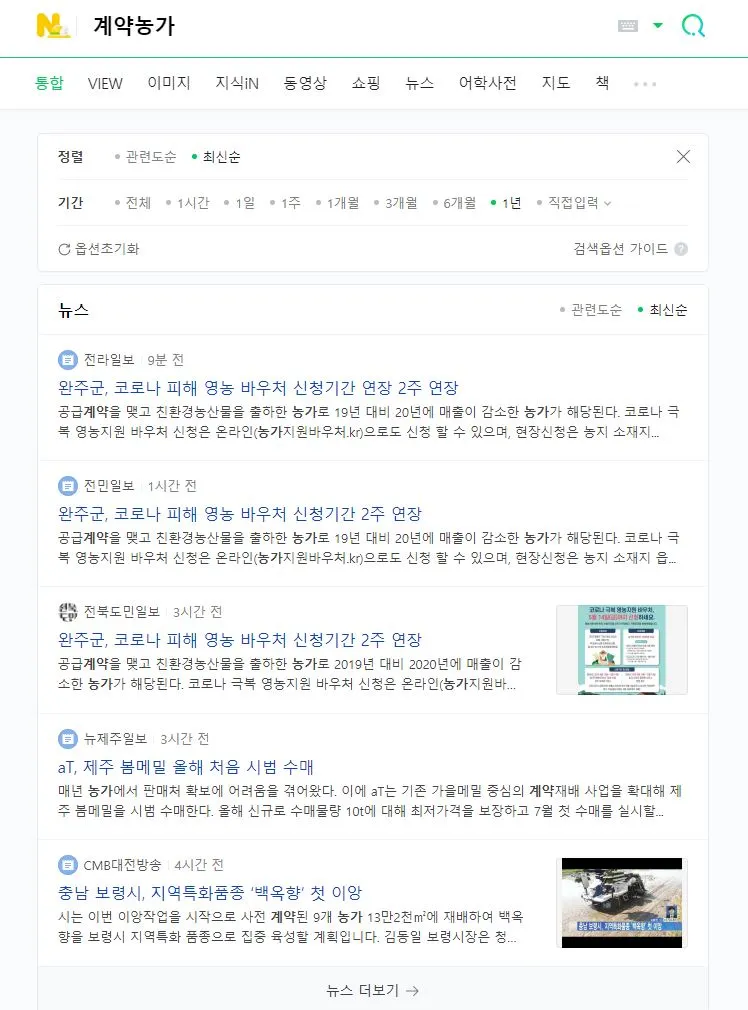Click the 옵션초기화 reset icon
This screenshot has width=748, height=1010.
coord(64,249)
